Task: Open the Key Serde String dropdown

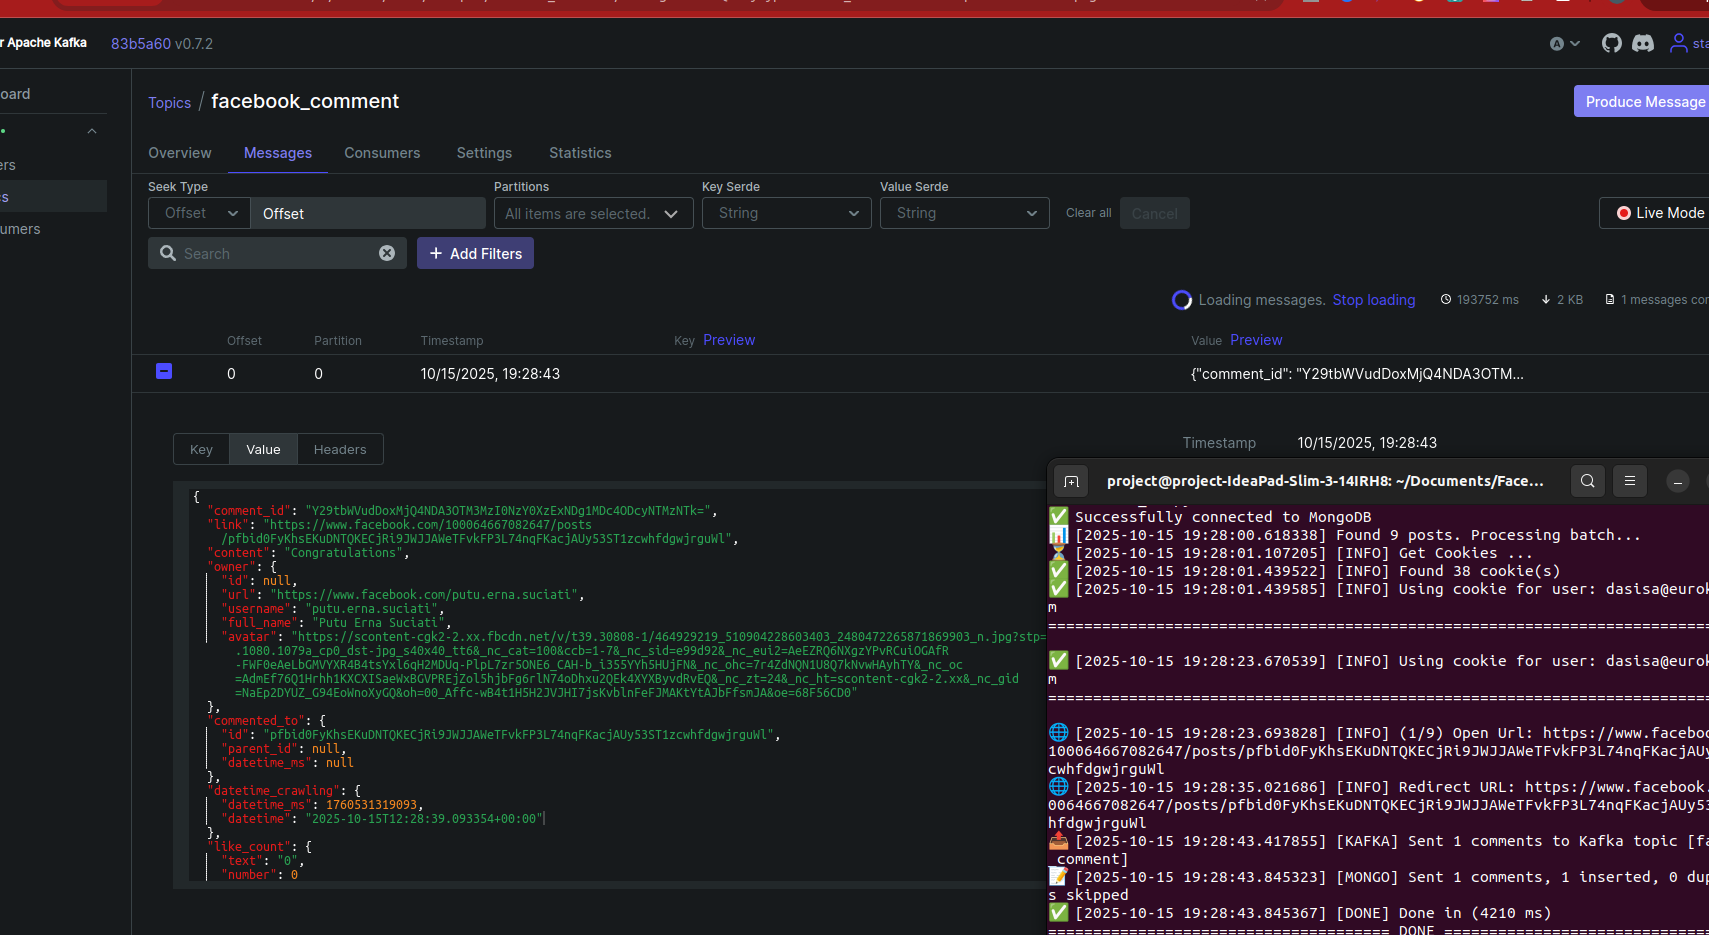Action: coord(786,213)
